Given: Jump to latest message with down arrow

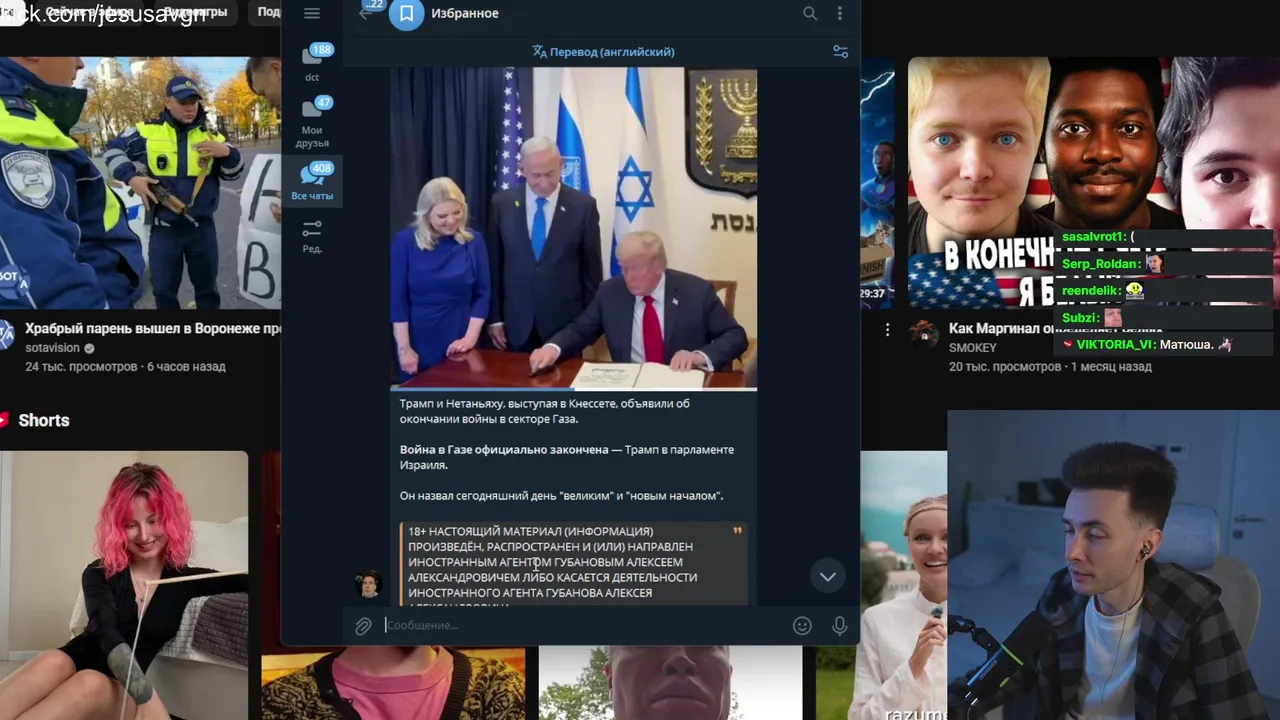Looking at the screenshot, I should tap(828, 576).
